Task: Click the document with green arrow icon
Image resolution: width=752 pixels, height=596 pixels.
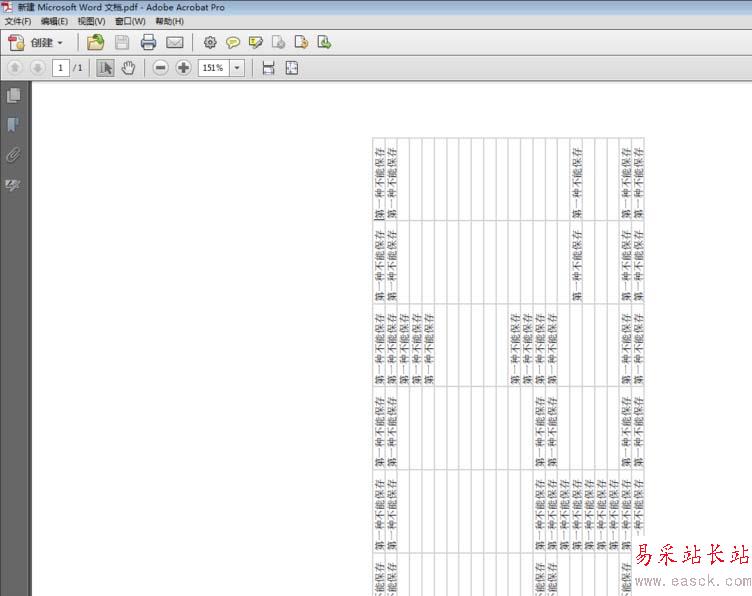Action: coord(324,43)
